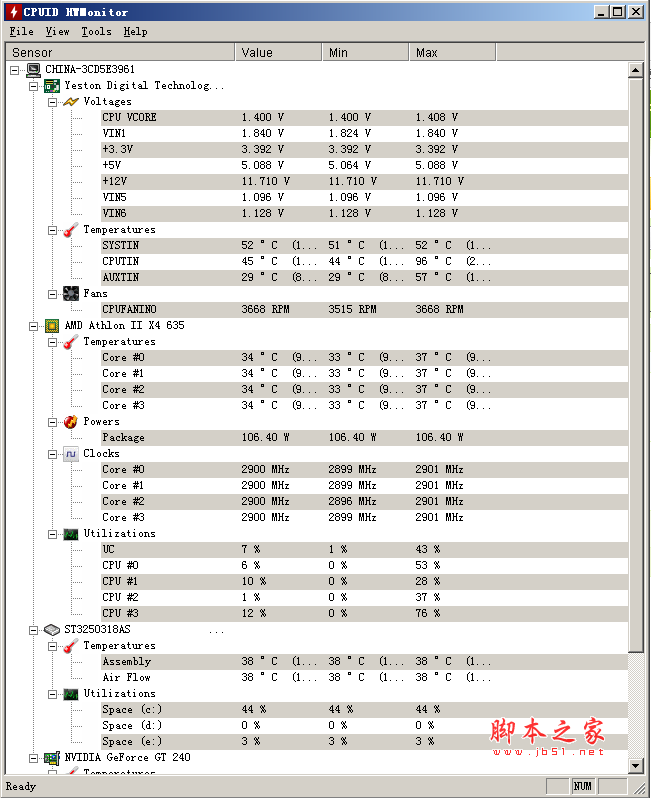Select the CPU VCORE voltage row
Image resolution: width=651 pixels, height=798 pixels.
pyautogui.click(x=364, y=118)
